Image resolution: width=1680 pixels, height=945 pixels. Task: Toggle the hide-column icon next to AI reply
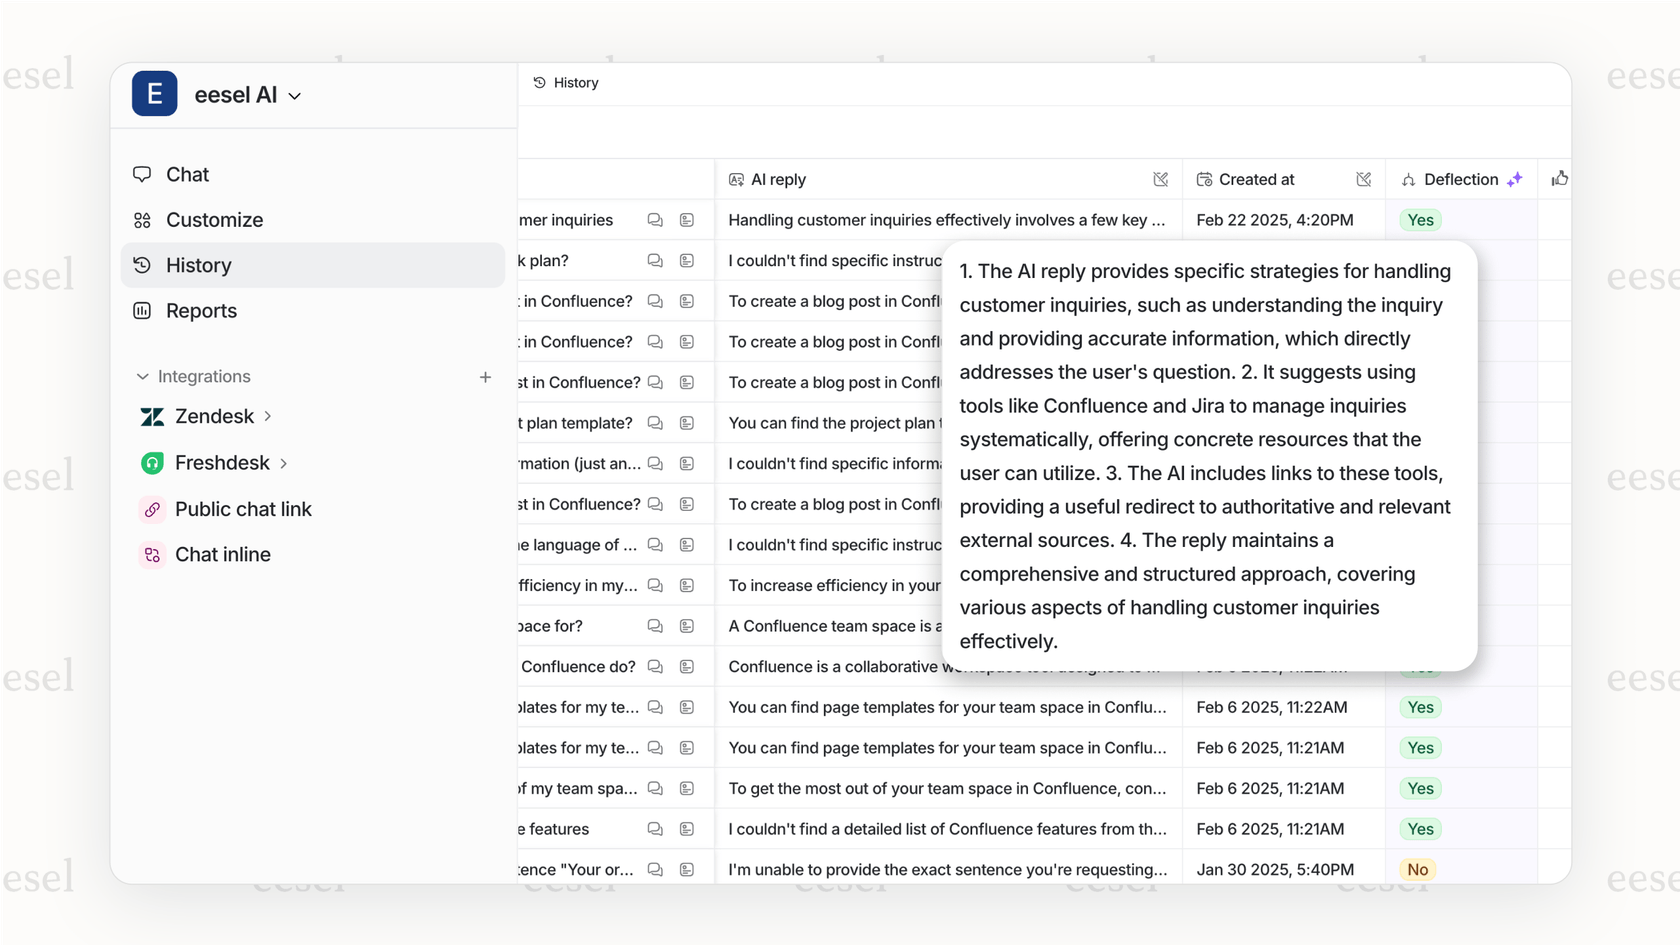coord(1161,179)
